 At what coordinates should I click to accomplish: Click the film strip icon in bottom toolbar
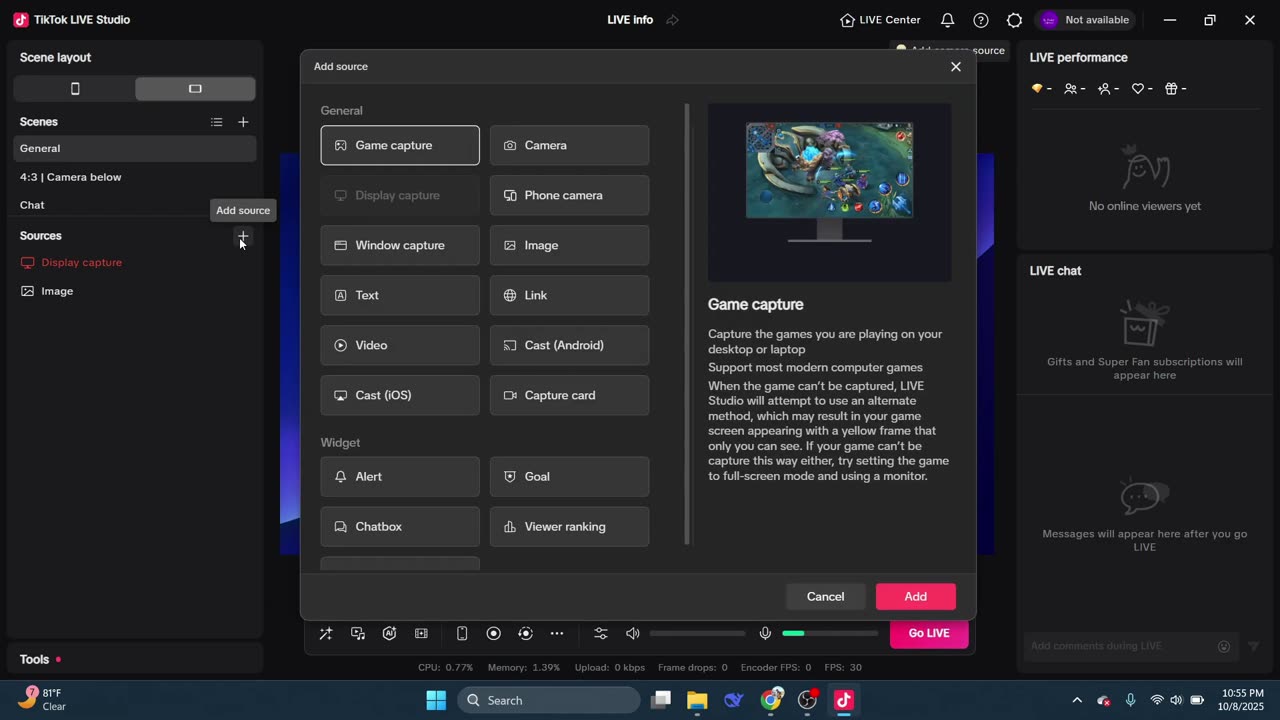pos(422,633)
